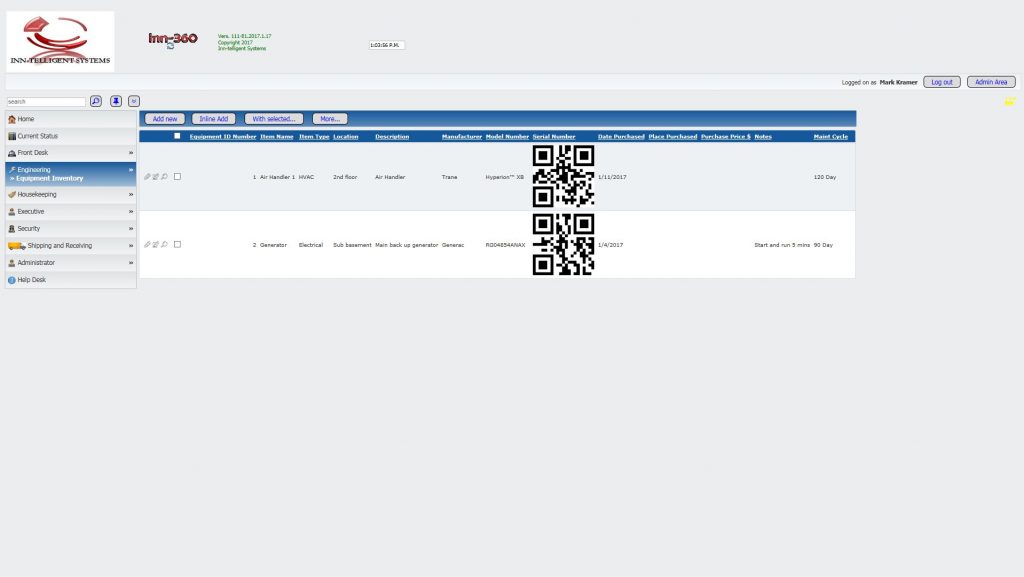Expand the Front Desk menu arrow
Viewport: 1024px width, 577px height.
click(x=131, y=153)
